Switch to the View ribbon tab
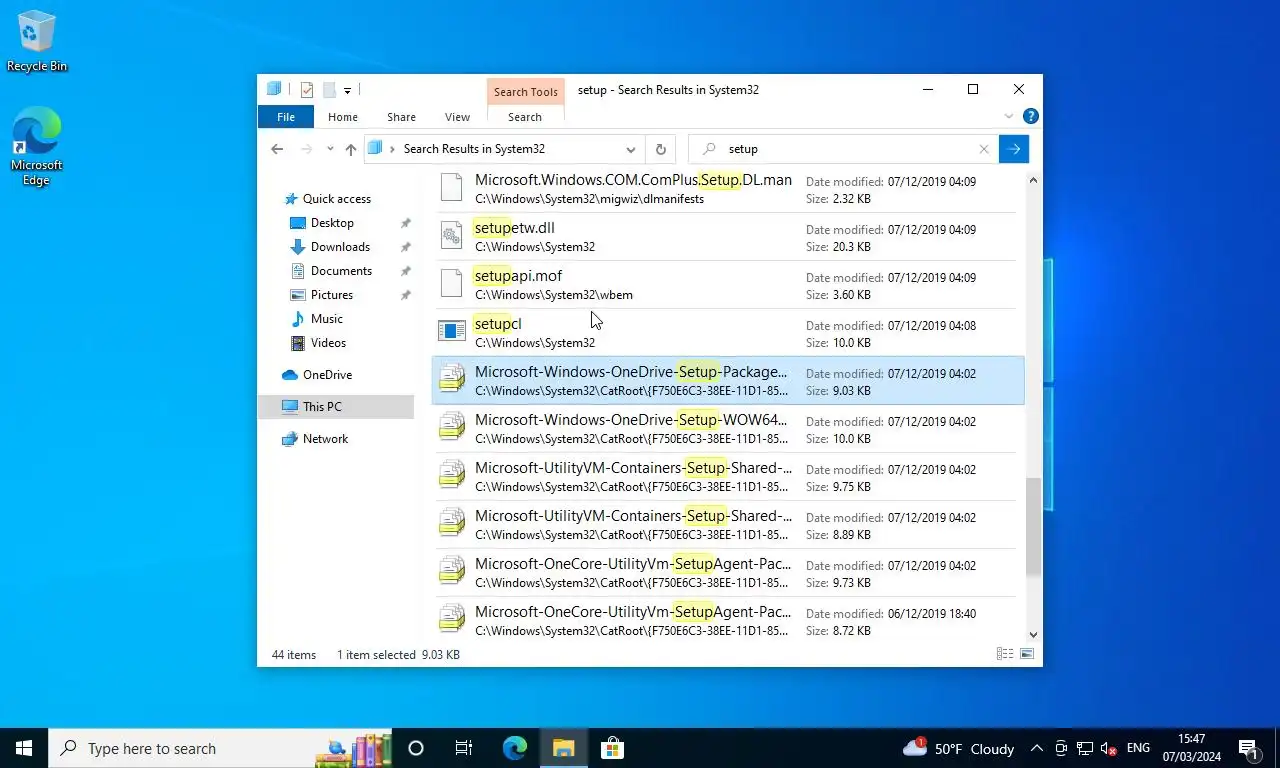 (457, 117)
